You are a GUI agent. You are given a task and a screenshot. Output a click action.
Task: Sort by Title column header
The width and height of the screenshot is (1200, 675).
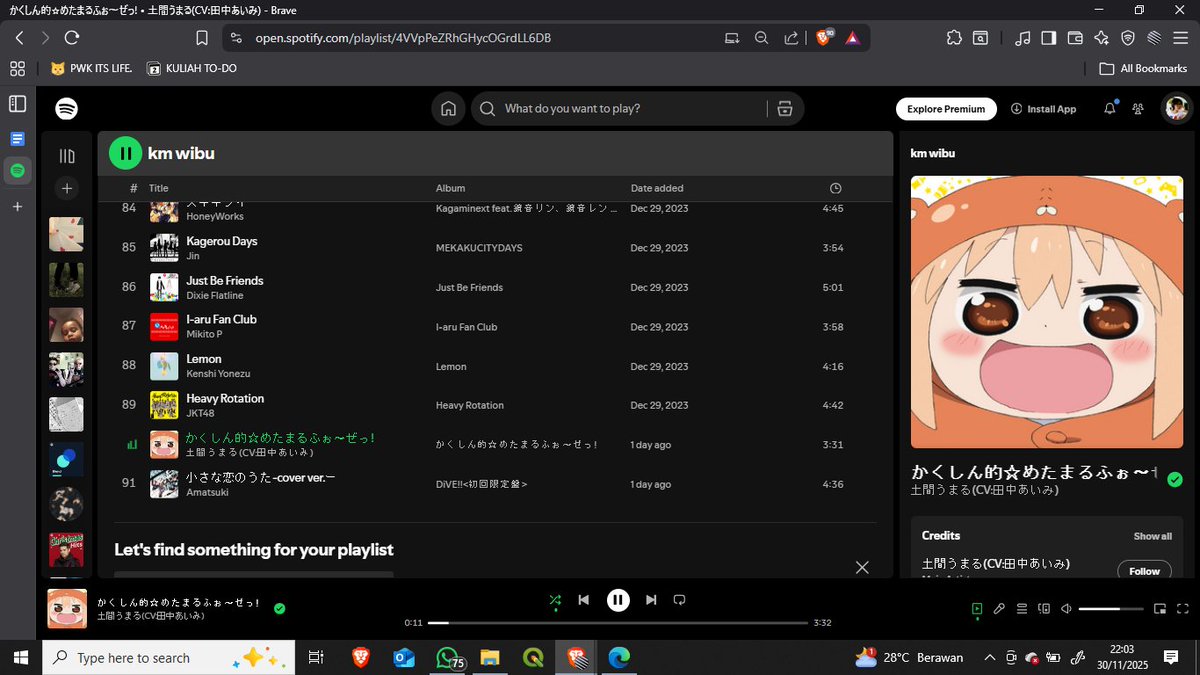click(x=159, y=188)
